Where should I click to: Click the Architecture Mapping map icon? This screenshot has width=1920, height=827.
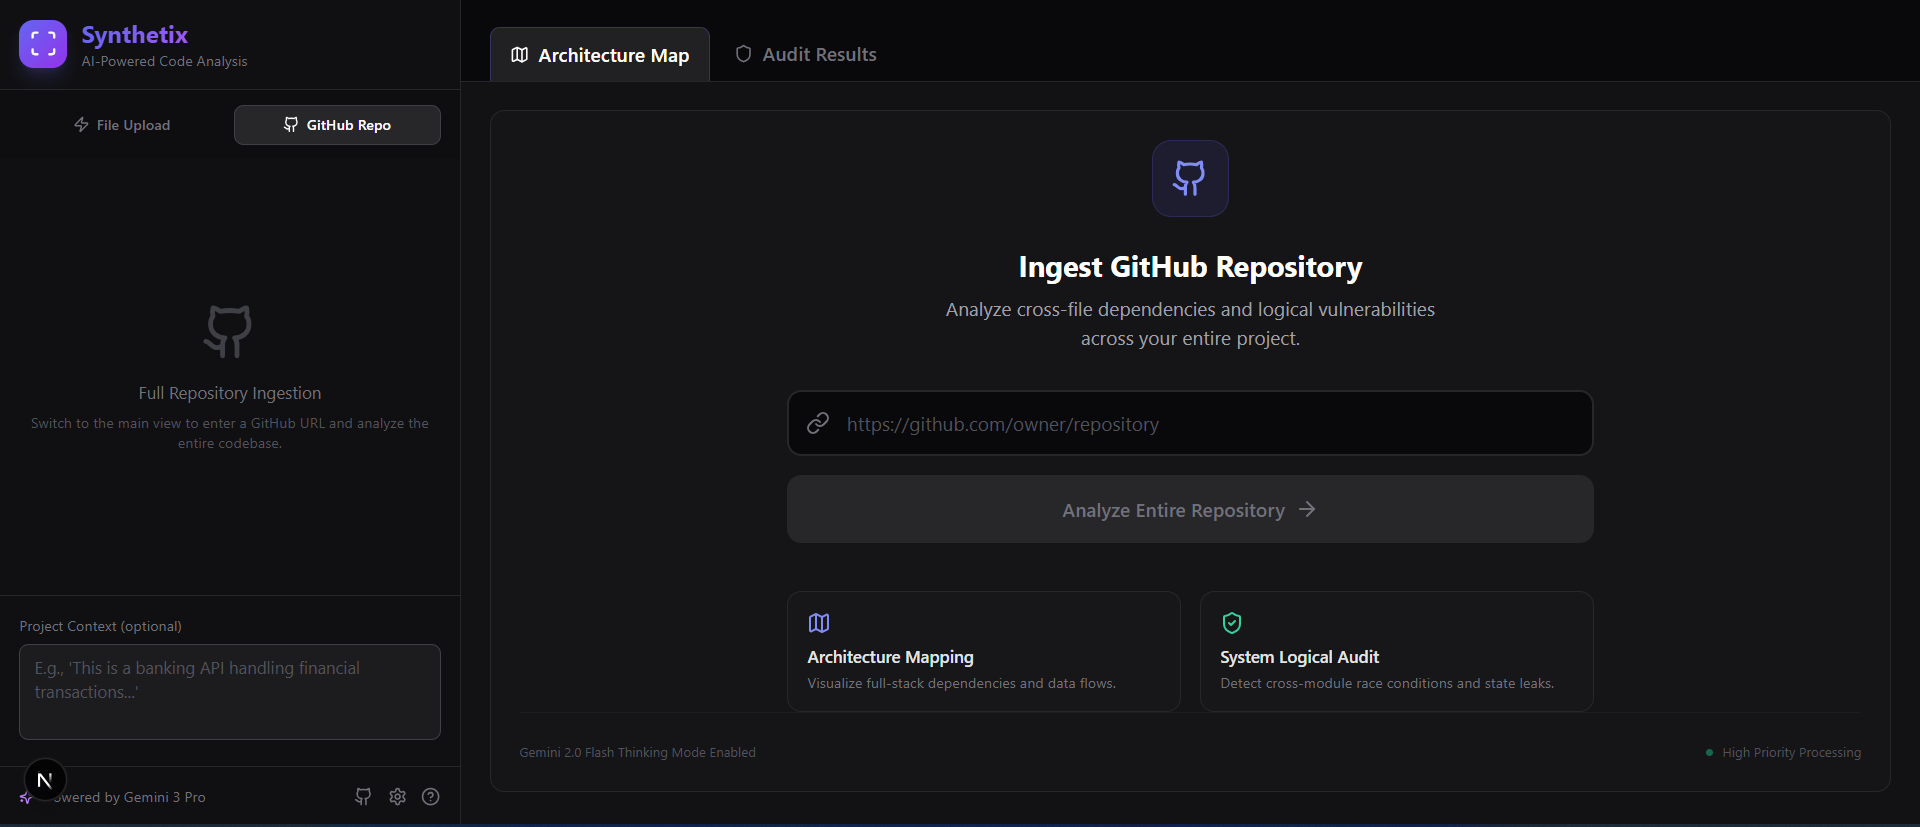click(819, 623)
